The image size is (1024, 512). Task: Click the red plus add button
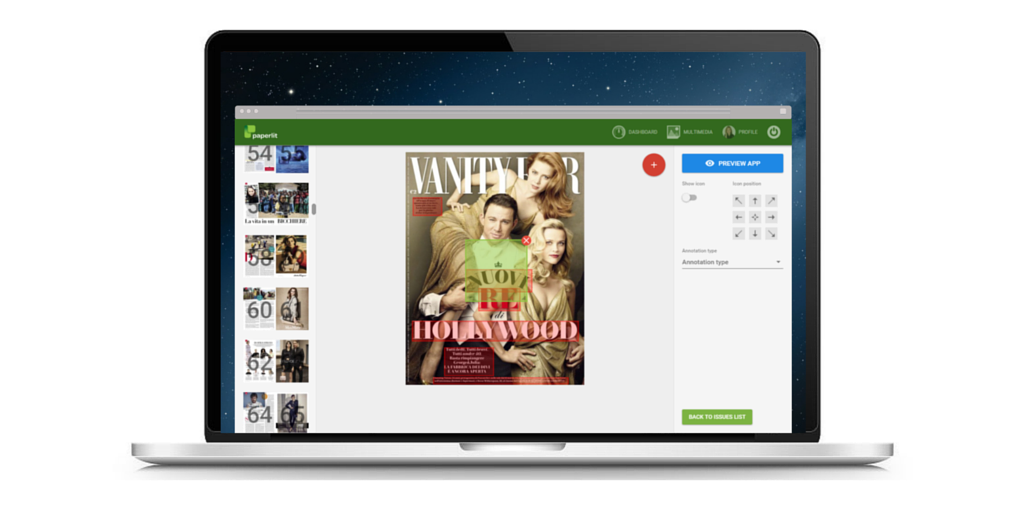point(654,165)
